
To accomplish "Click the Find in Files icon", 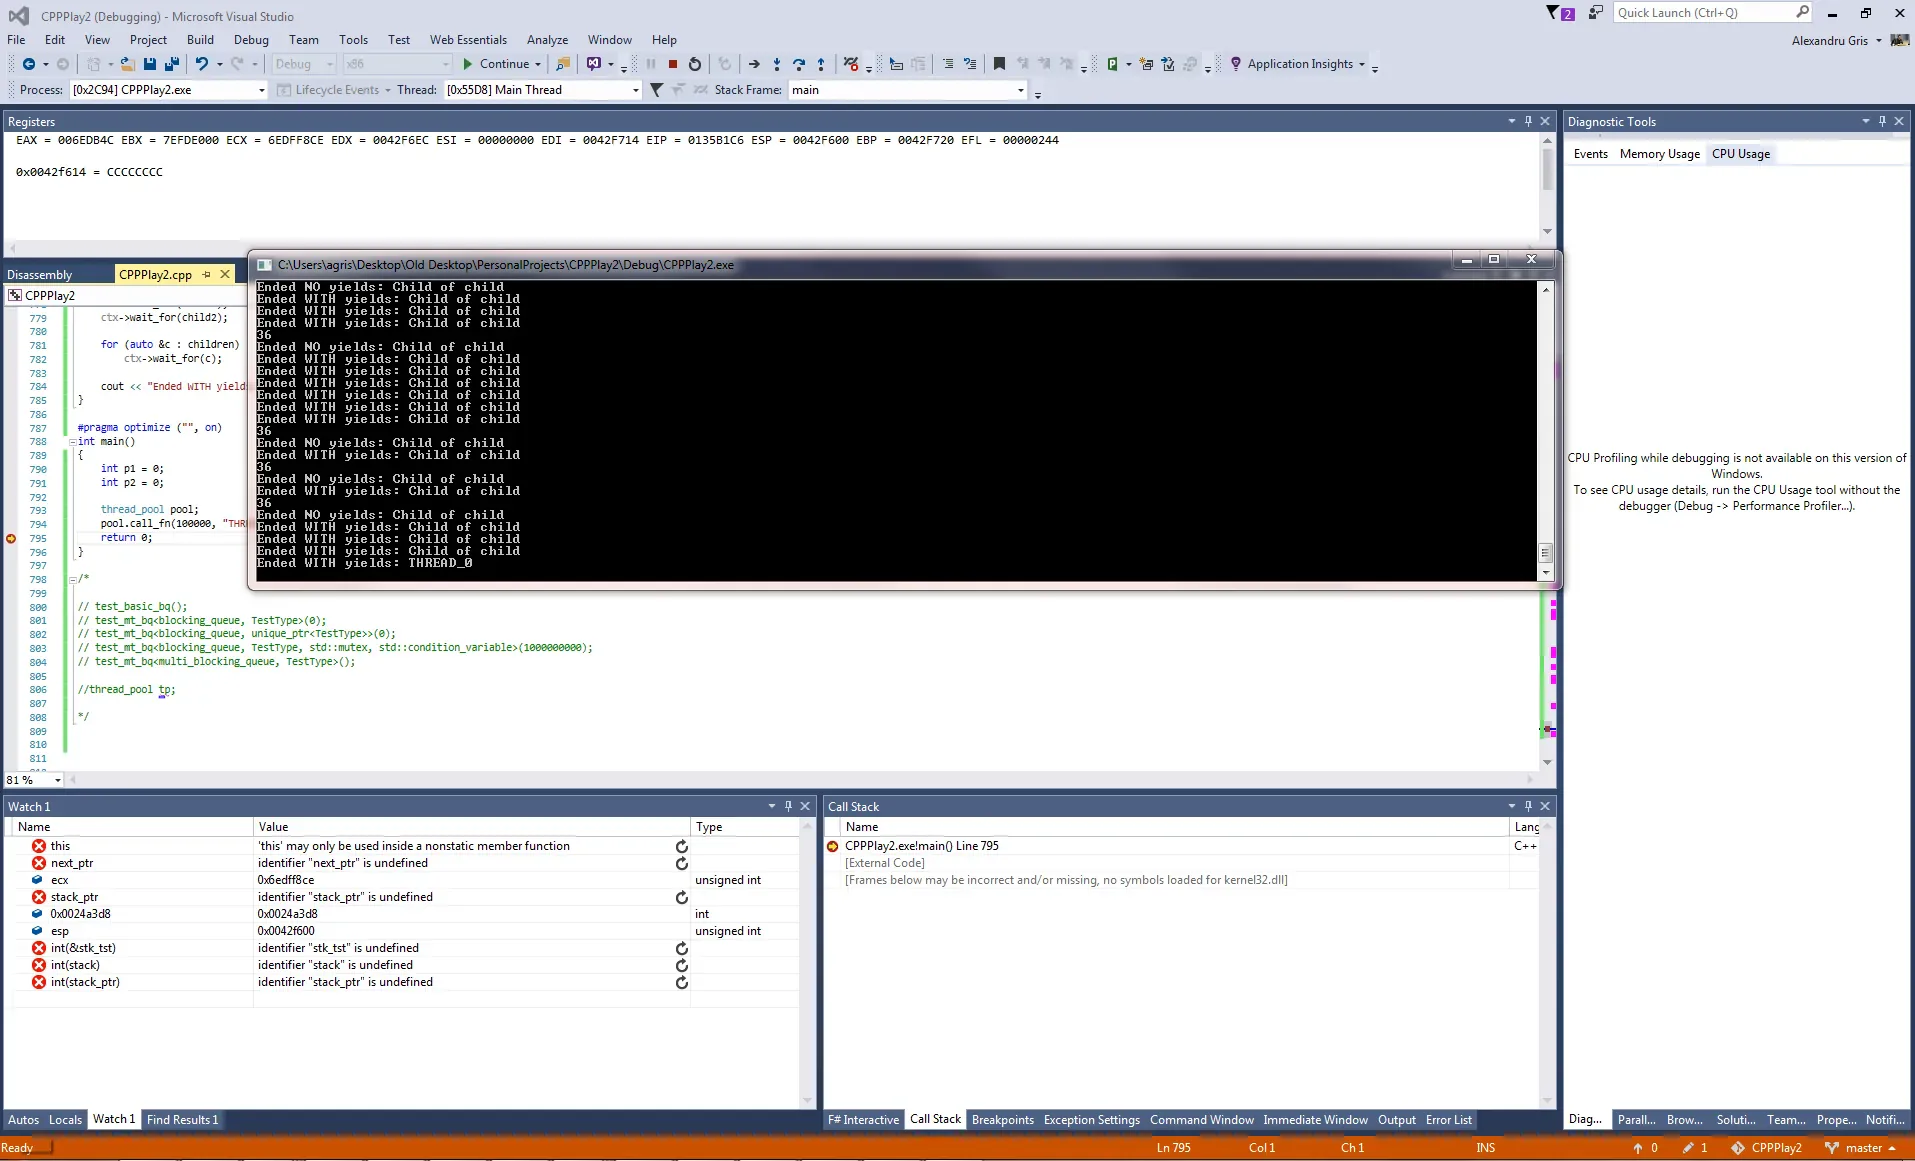I will [x=563, y=64].
